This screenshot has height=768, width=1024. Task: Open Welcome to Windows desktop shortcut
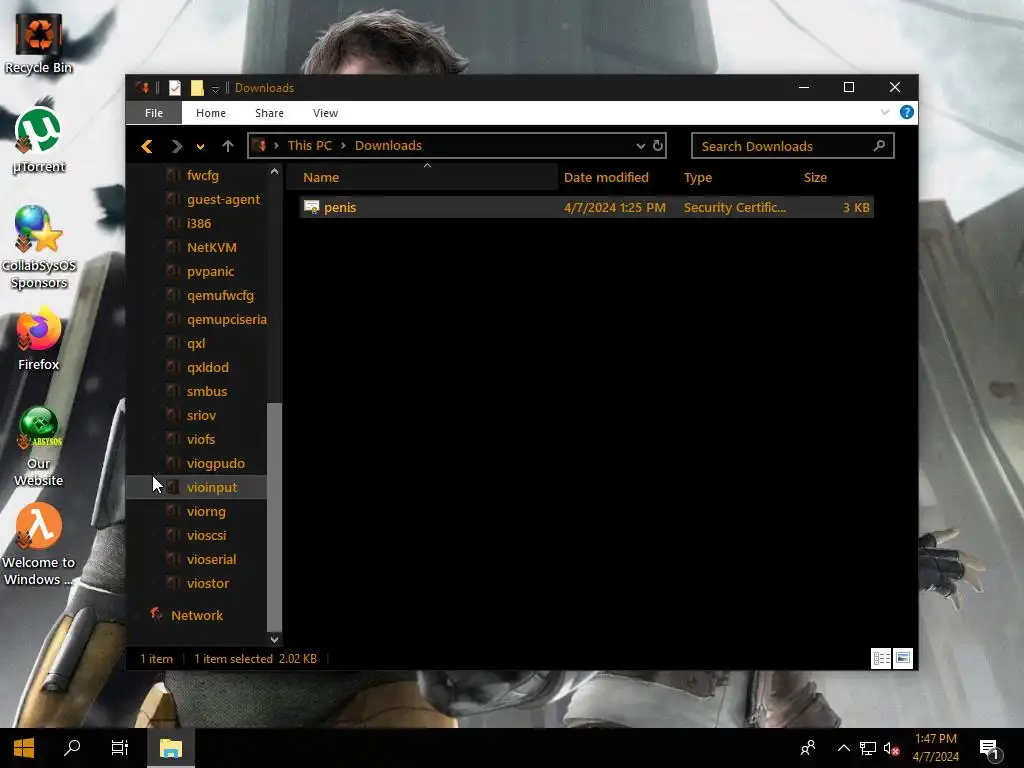click(39, 545)
